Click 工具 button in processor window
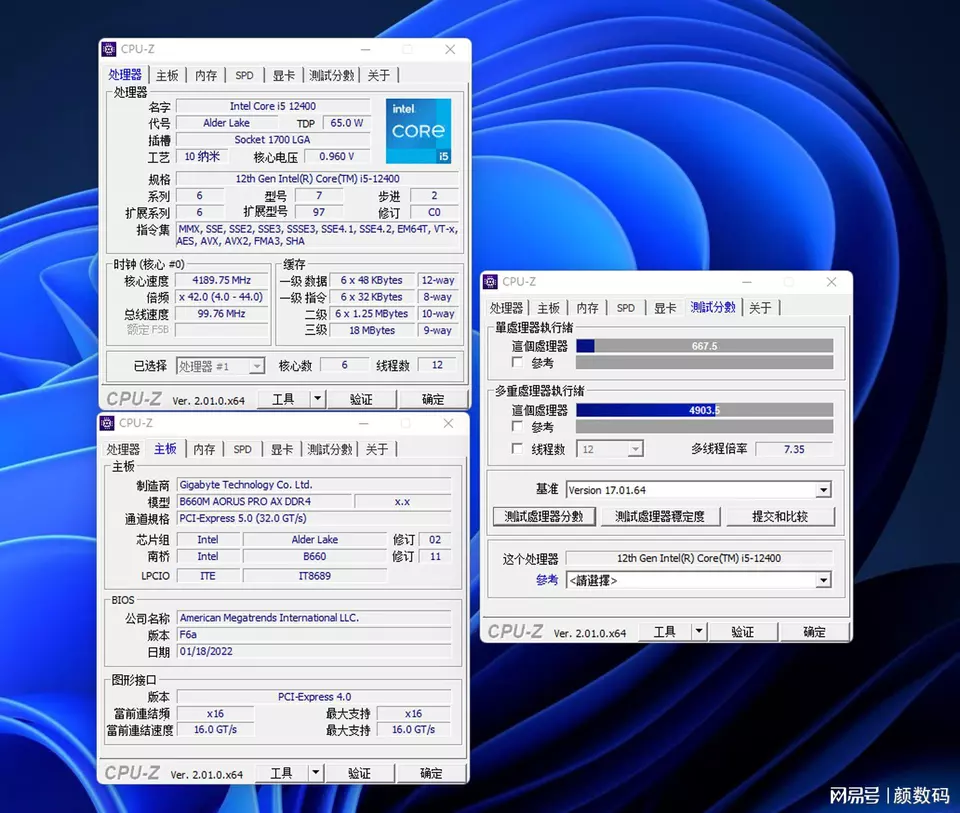The width and height of the screenshot is (960, 813). point(283,399)
